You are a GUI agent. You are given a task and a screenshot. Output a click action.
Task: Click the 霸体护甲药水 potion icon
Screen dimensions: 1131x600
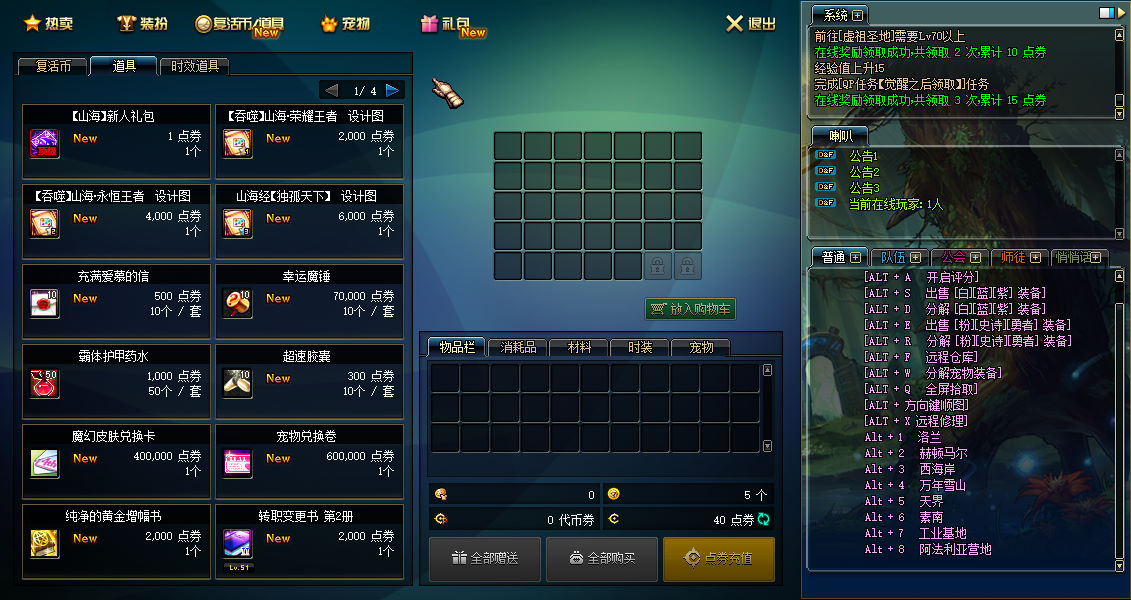44,384
